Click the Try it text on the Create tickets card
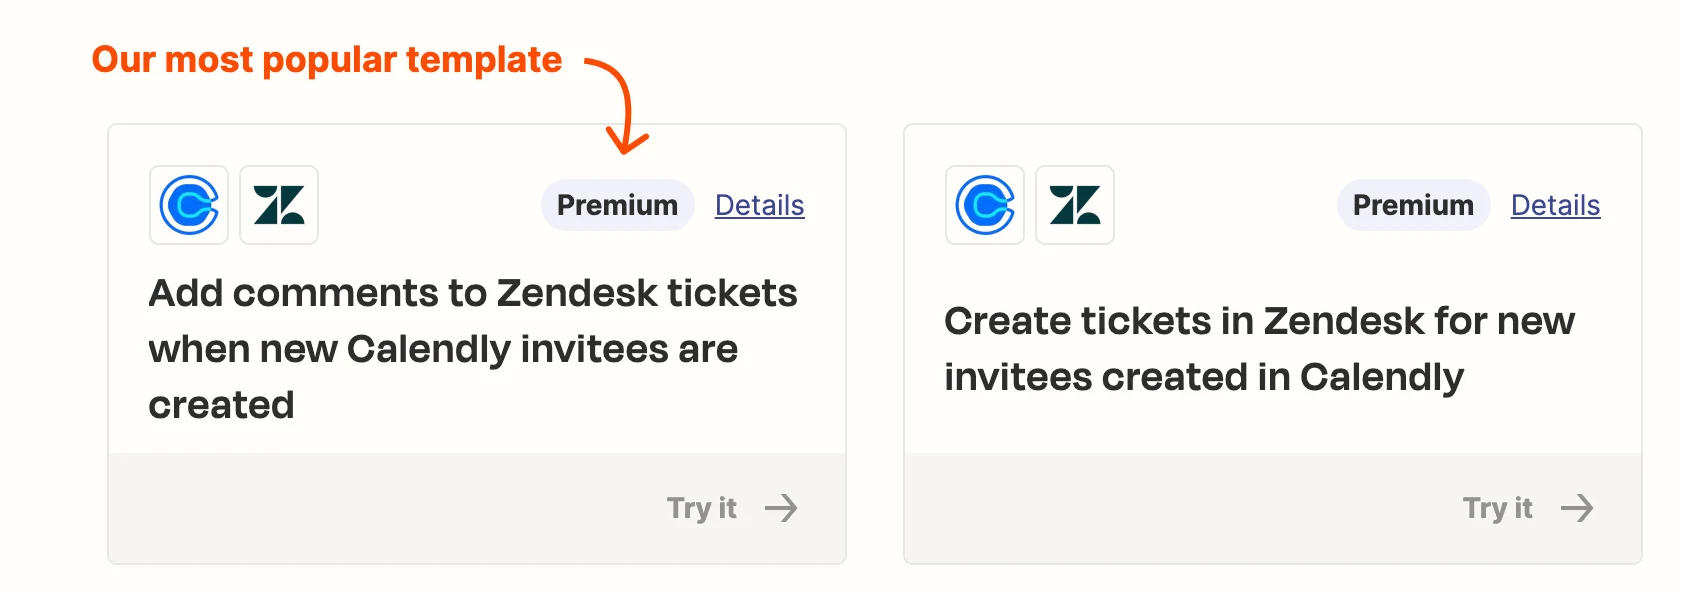Image resolution: width=1682 pixels, height=592 pixels. tap(1498, 508)
